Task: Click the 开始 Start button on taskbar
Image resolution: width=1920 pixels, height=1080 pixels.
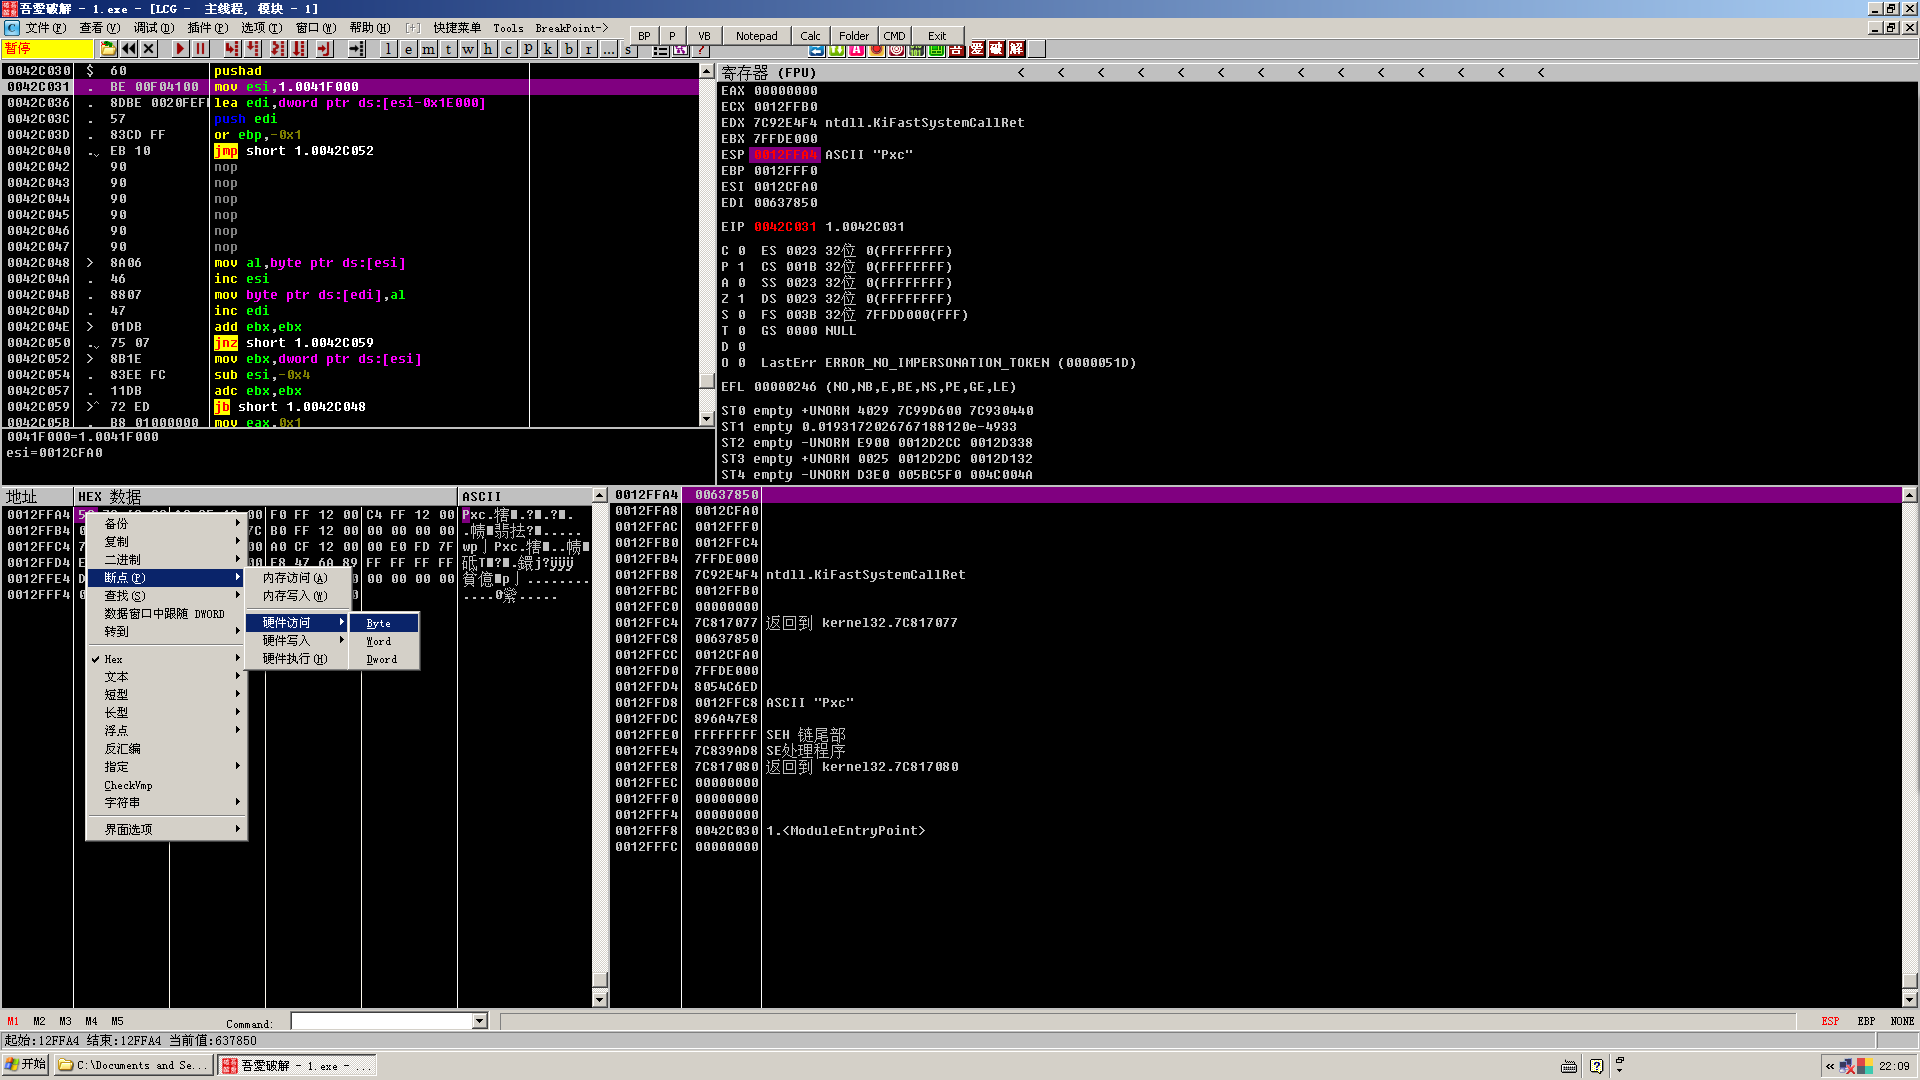Action: pos(26,1065)
